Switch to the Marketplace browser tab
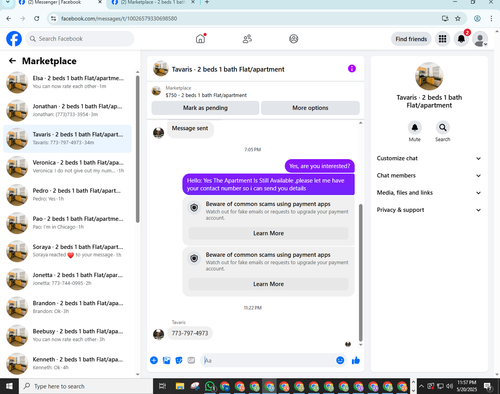 tap(152, 2)
